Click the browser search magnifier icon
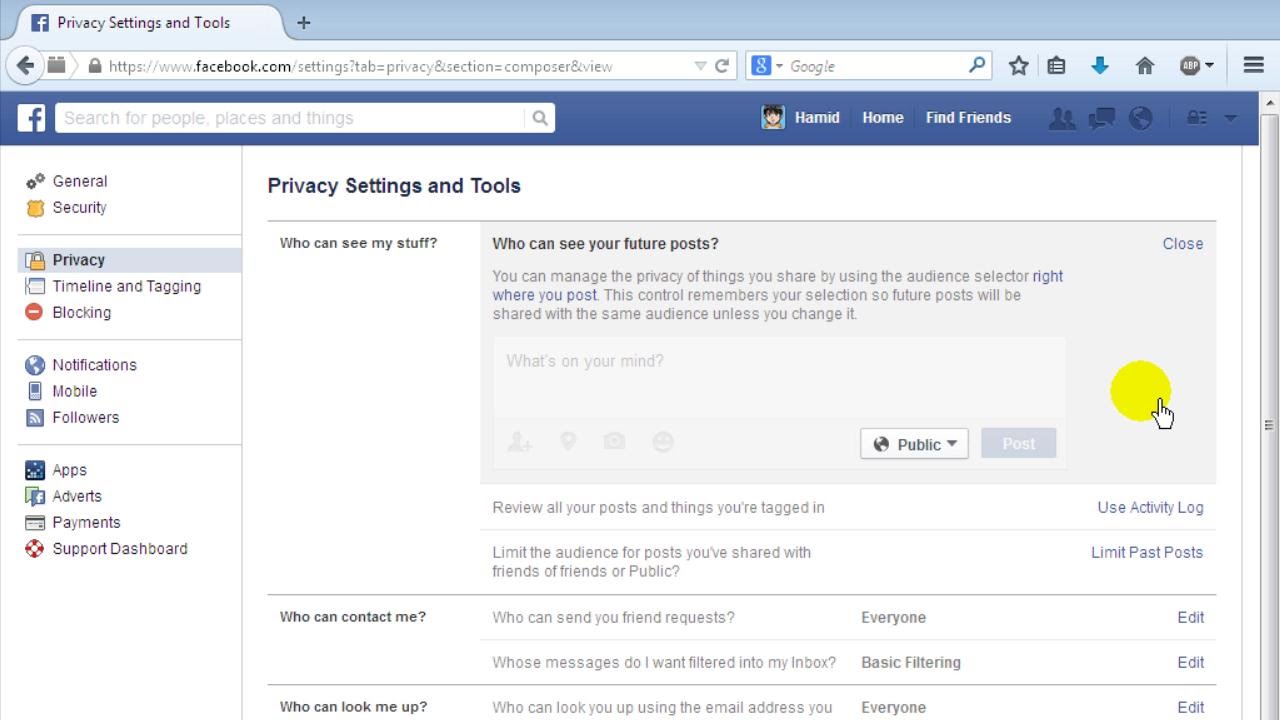 click(977, 66)
